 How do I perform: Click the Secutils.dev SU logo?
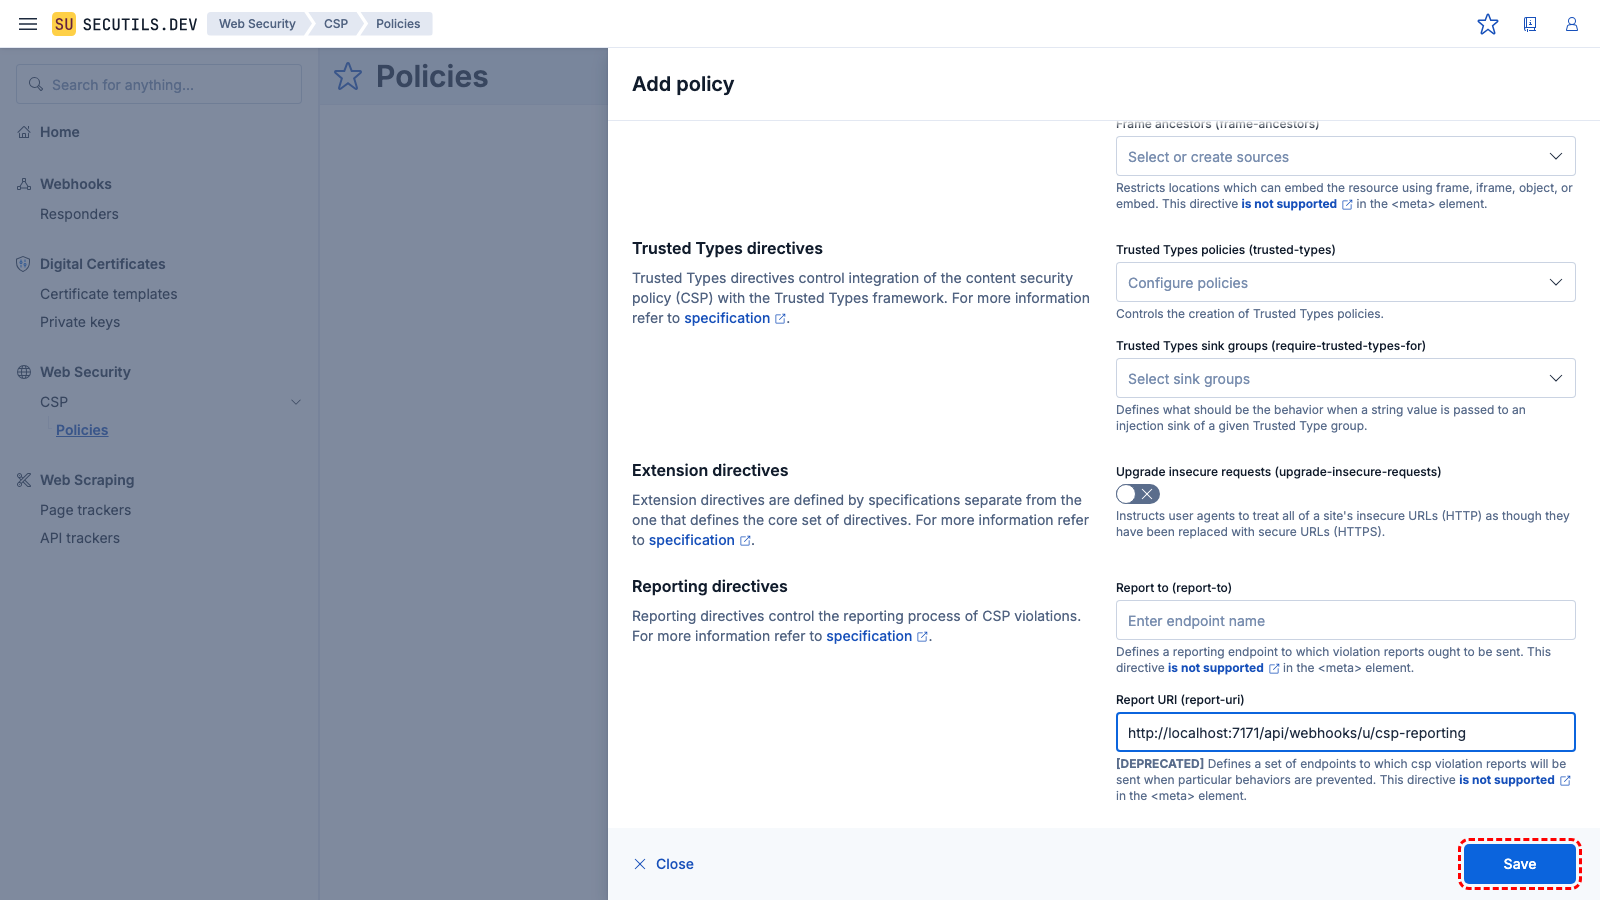(x=64, y=24)
